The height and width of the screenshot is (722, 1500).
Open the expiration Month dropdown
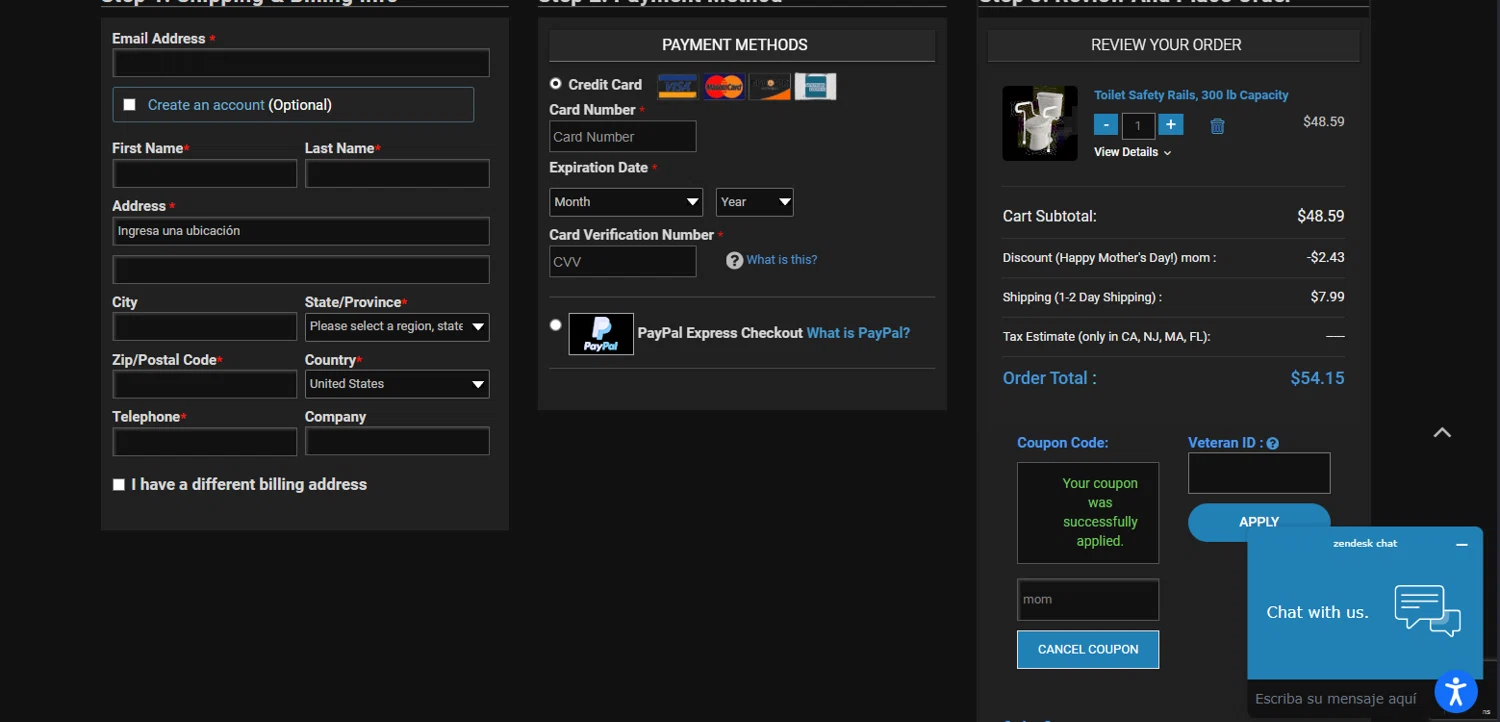(625, 202)
